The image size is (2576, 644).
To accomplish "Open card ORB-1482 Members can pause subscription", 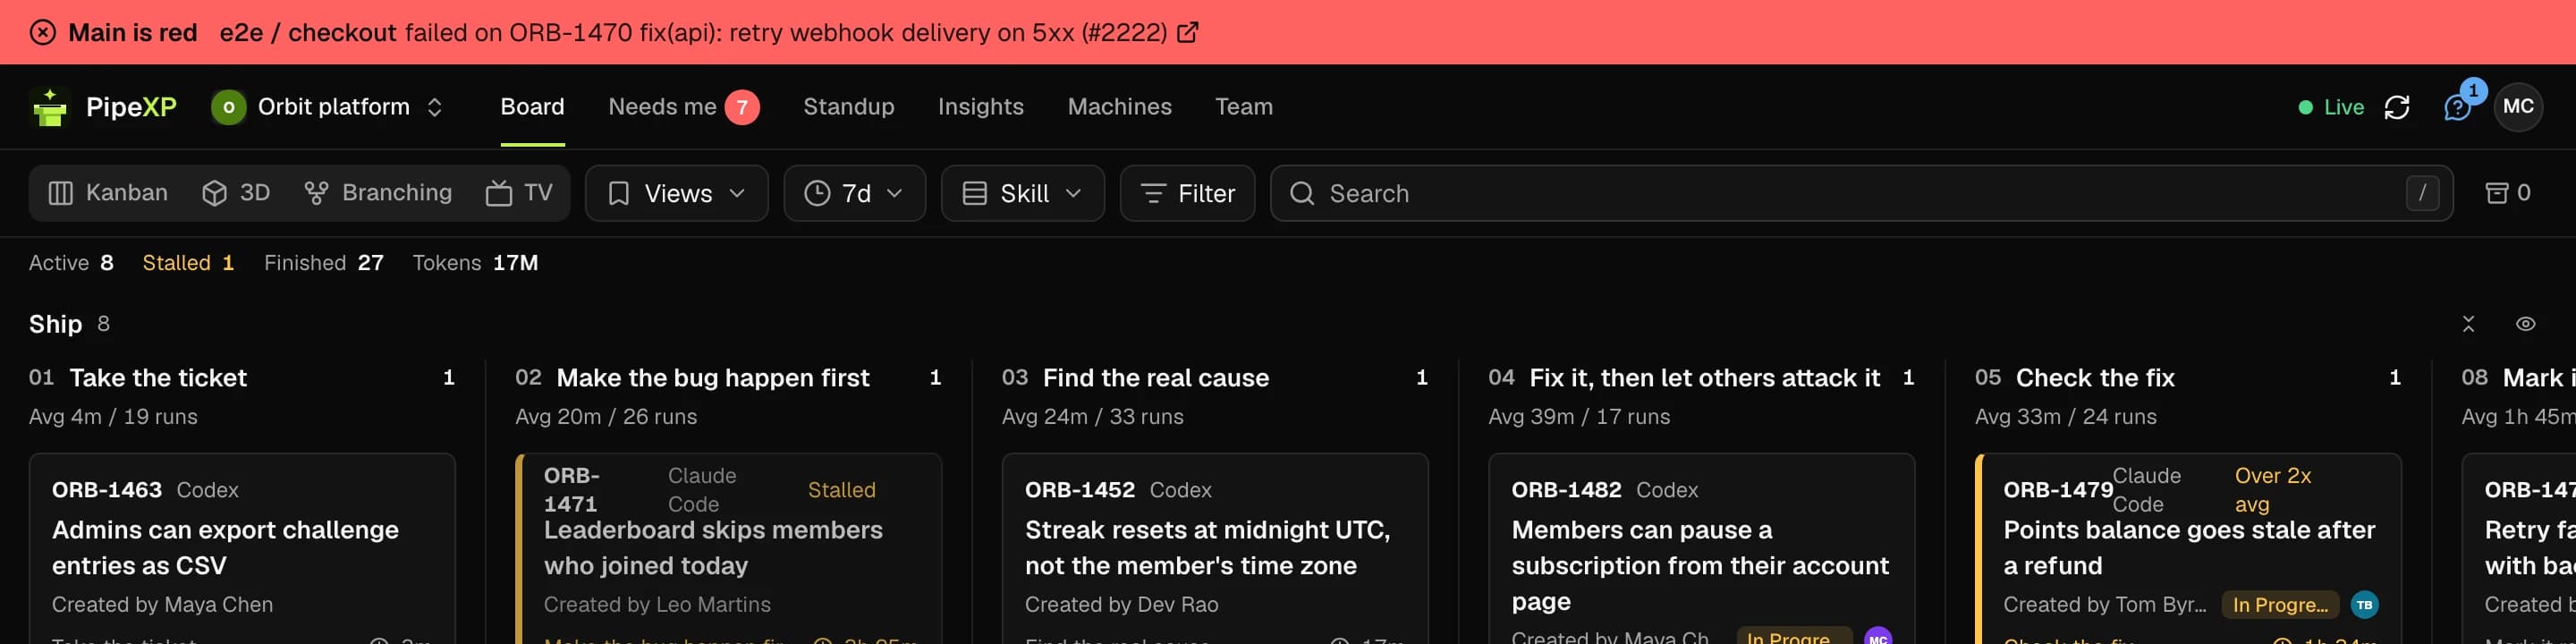I will pyautogui.click(x=1701, y=549).
